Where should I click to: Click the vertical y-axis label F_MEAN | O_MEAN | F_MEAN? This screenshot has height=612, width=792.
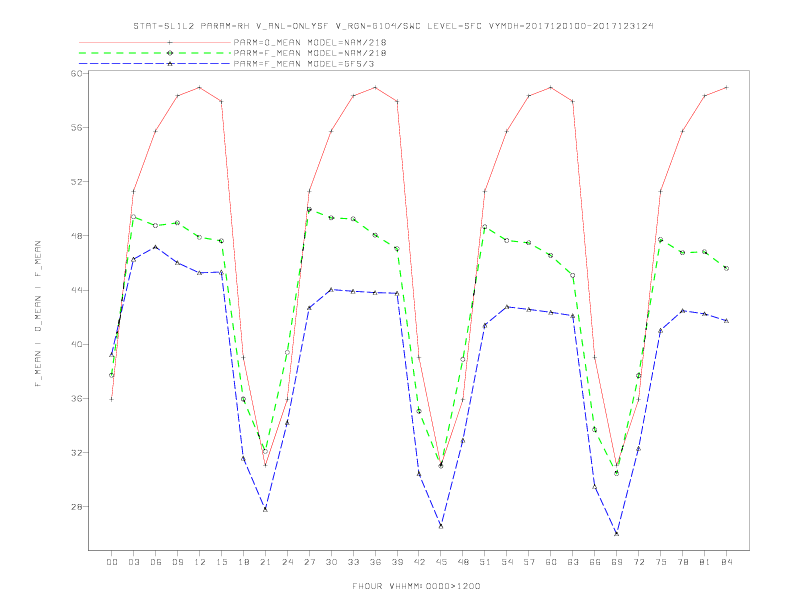click(x=38, y=314)
